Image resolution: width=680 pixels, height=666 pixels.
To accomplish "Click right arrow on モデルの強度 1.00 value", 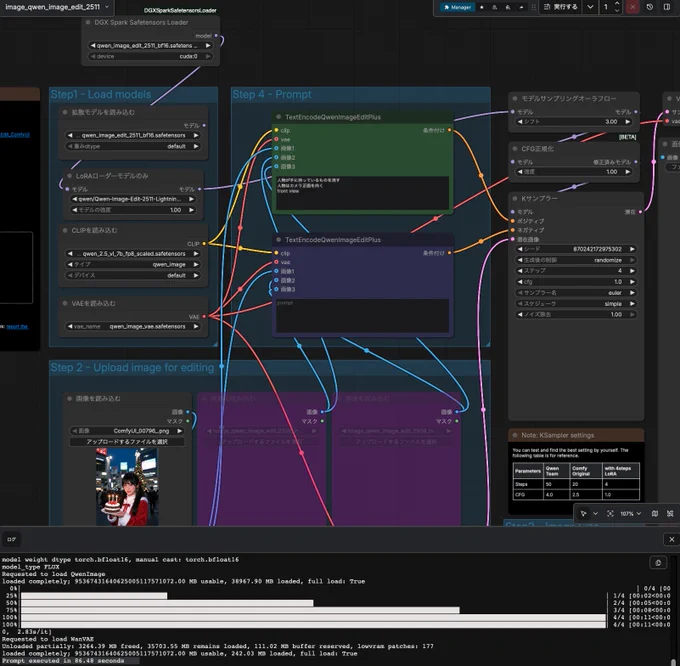I will coord(191,210).
